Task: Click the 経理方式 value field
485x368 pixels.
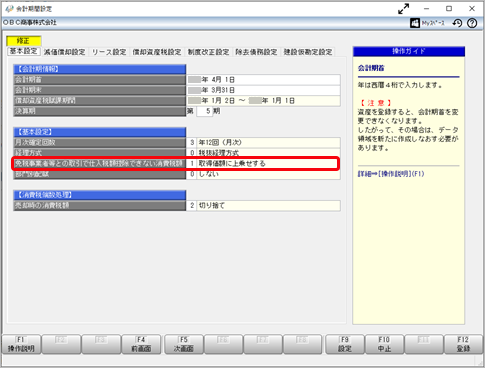Action: coord(263,153)
